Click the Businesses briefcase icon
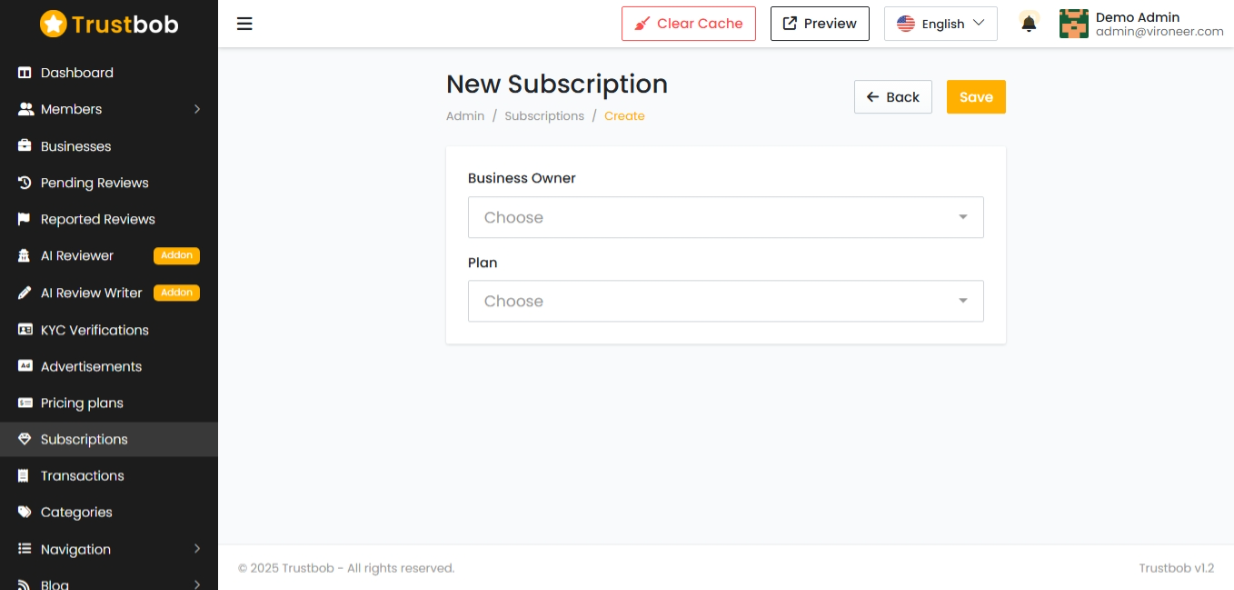Image resolution: width=1234 pixels, height=590 pixels. [25, 146]
